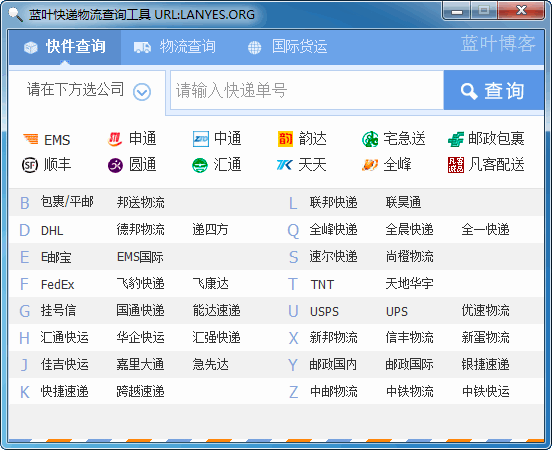Choose 联邦快递 in row L
Image resolution: width=552 pixels, height=450 pixels.
pyautogui.click(x=333, y=202)
